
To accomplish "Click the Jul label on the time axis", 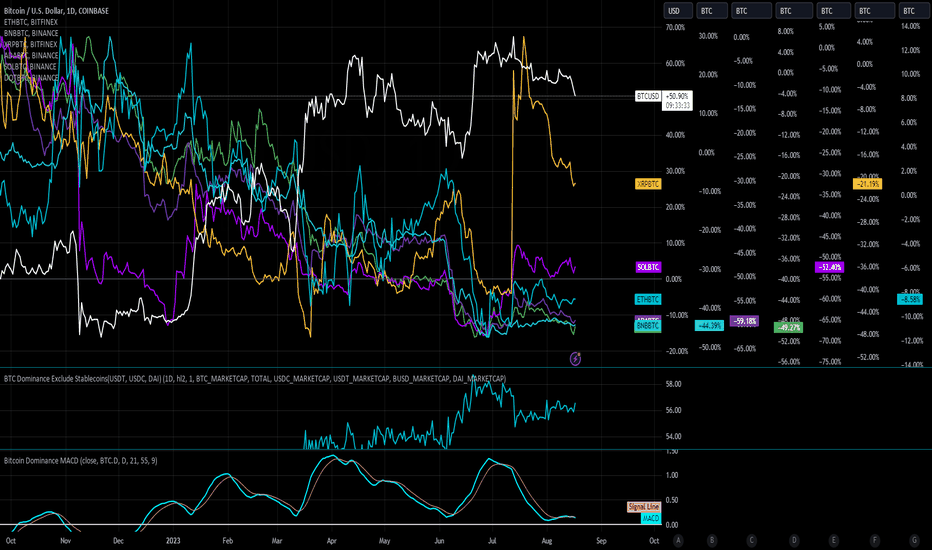I will pyautogui.click(x=492, y=541).
